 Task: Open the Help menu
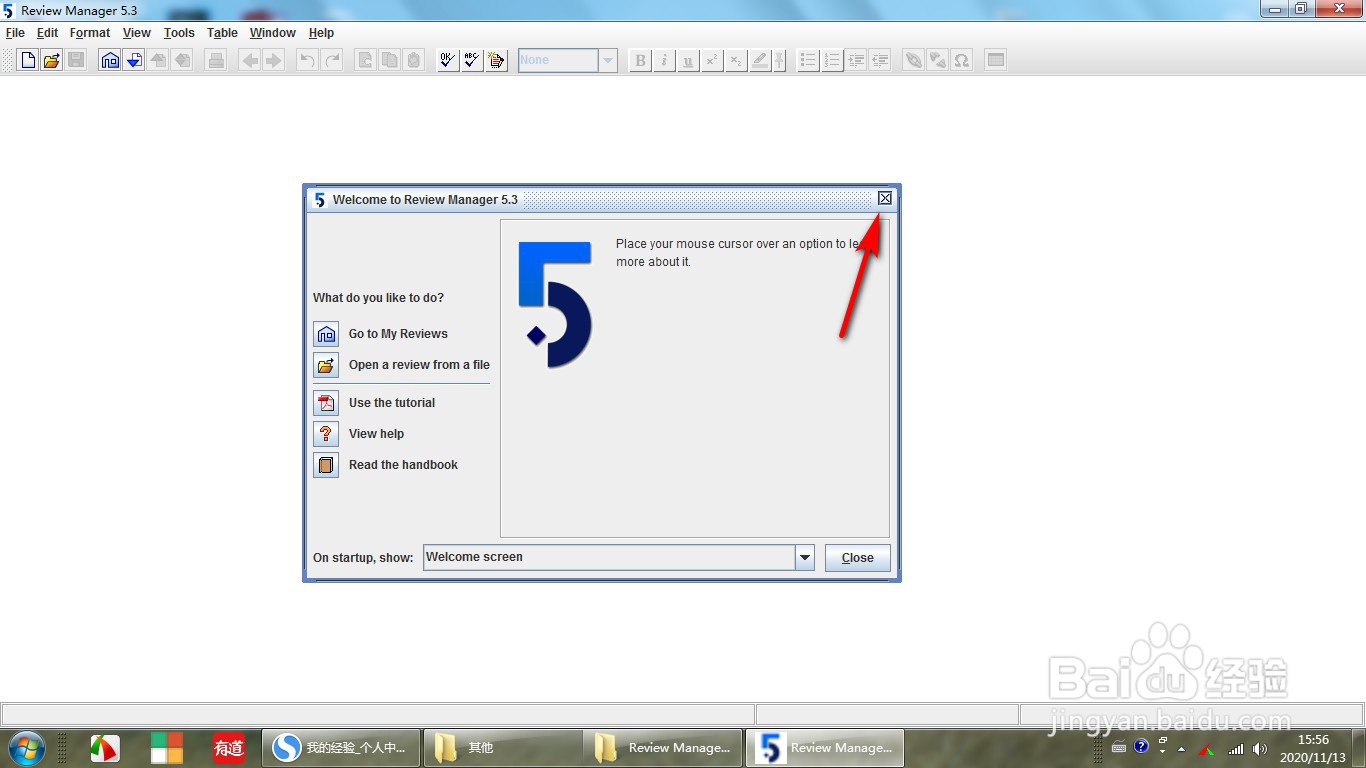tap(321, 33)
